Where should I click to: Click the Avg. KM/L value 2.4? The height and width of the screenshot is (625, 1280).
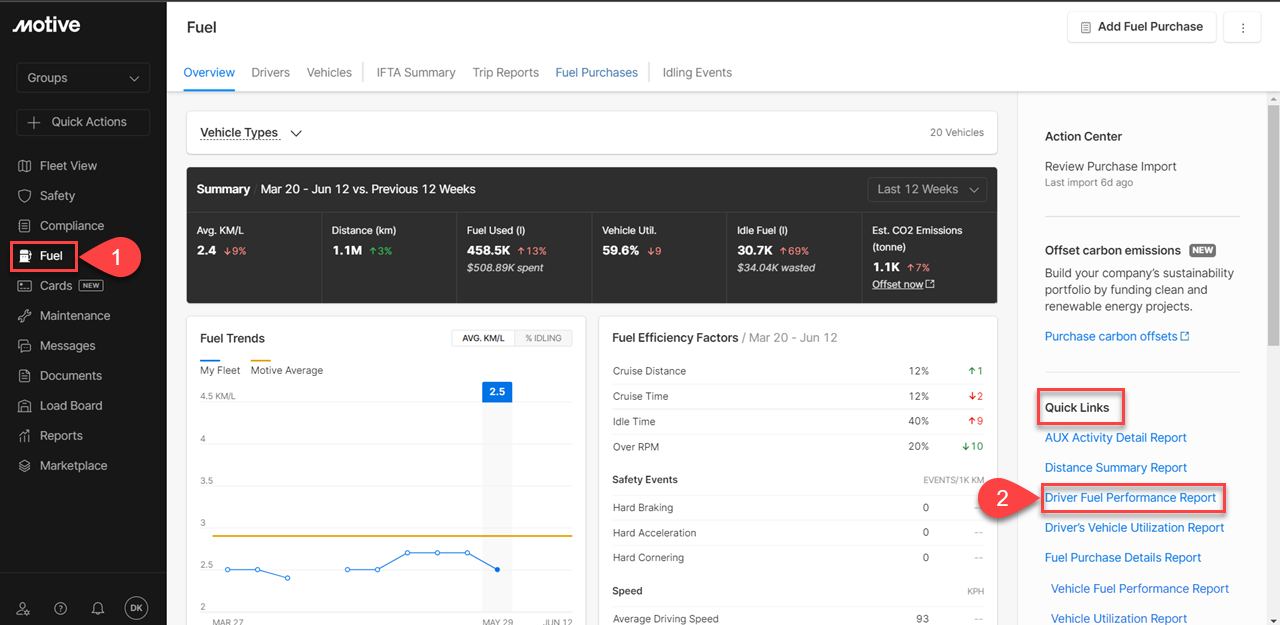pyautogui.click(x=207, y=250)
